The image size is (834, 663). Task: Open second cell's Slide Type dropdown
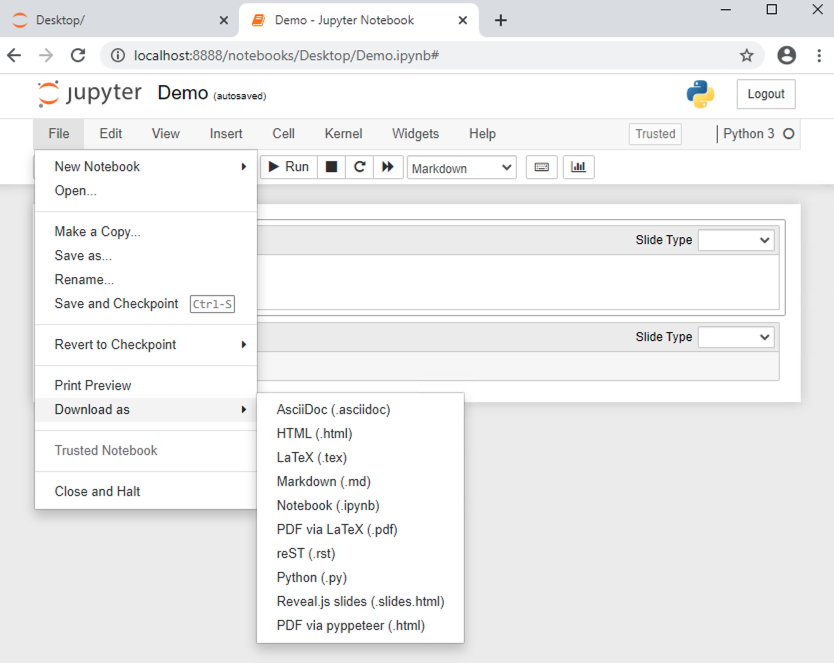[x=736, y=337]
